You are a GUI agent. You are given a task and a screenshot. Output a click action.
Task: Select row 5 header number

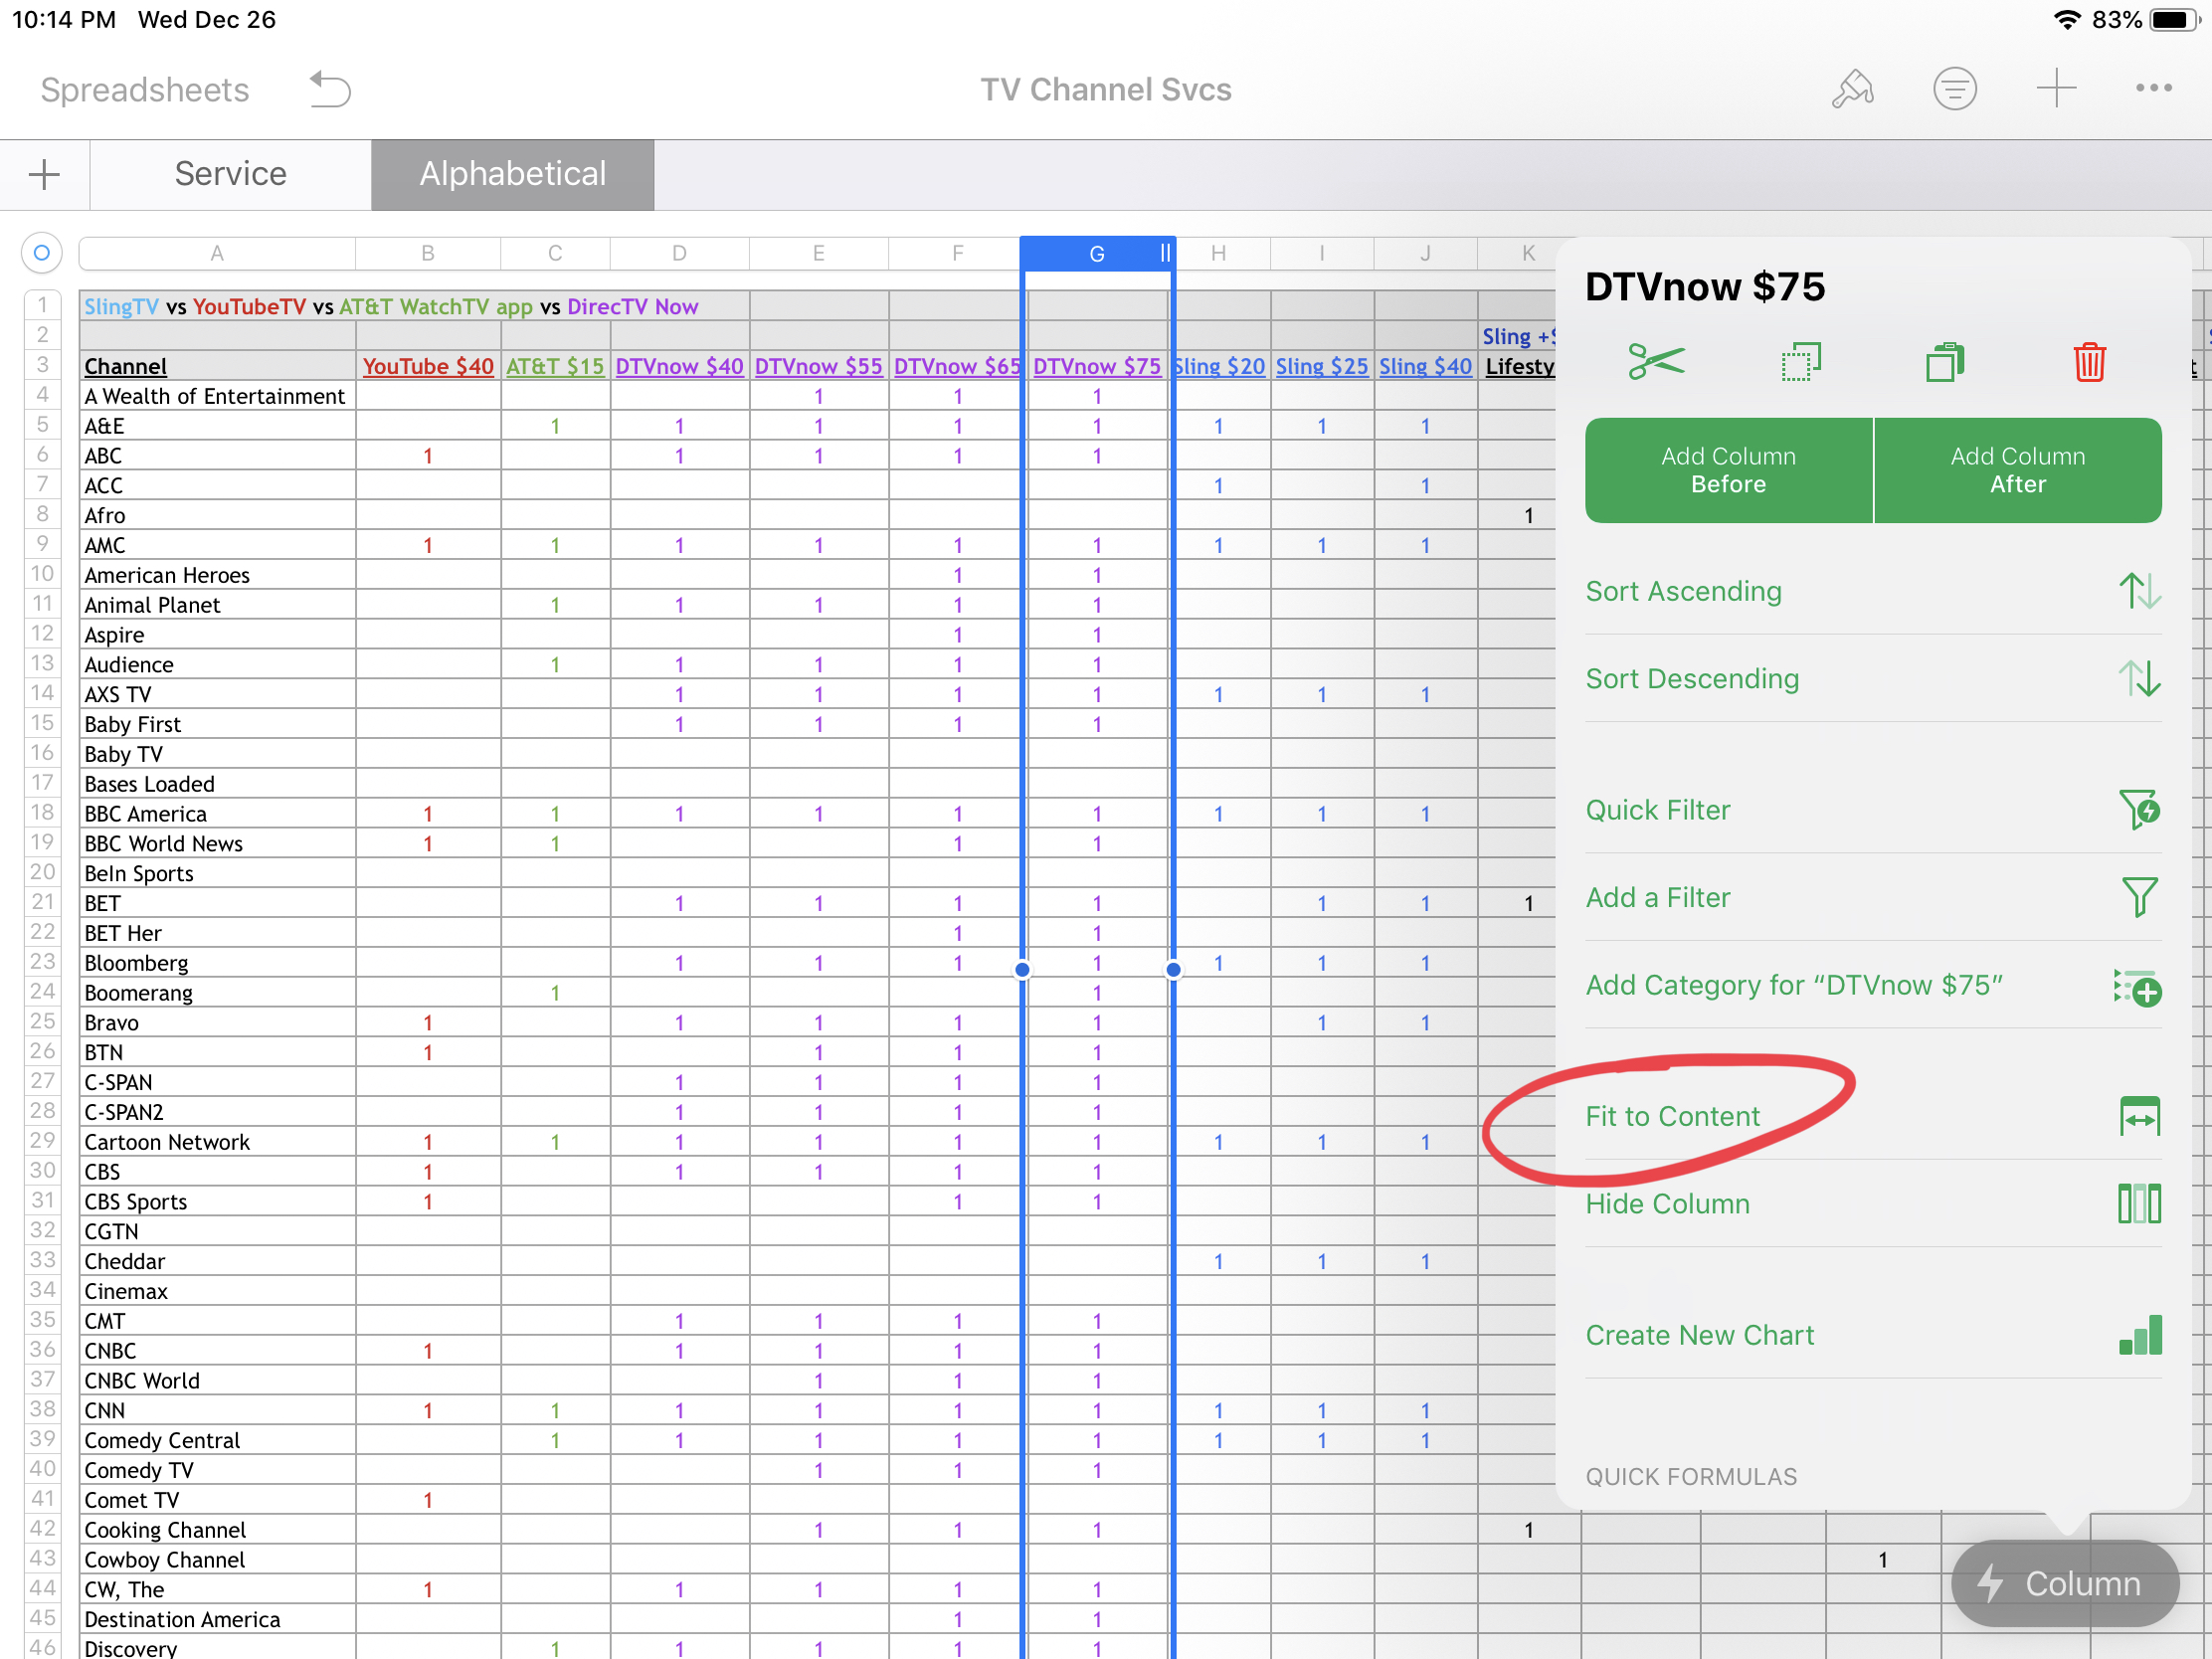[x=42, y=425]
